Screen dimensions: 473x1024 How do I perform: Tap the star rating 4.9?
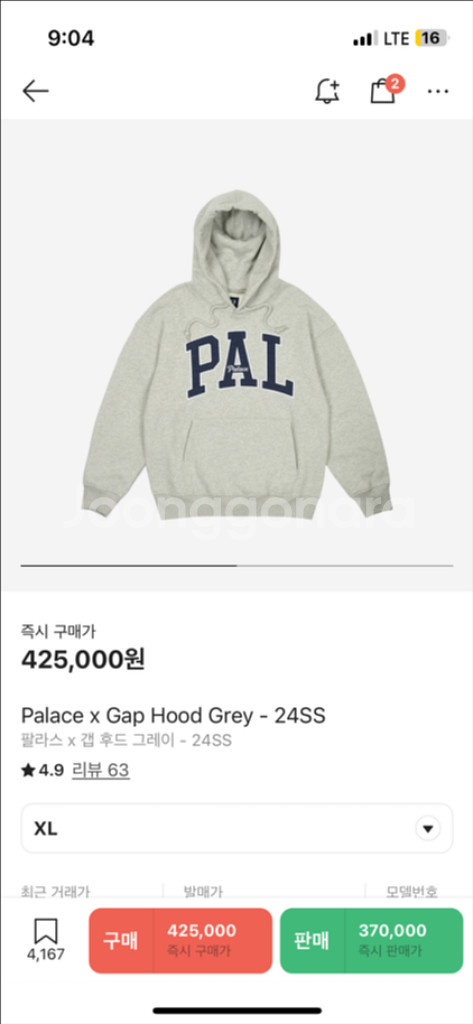point(42,771)
